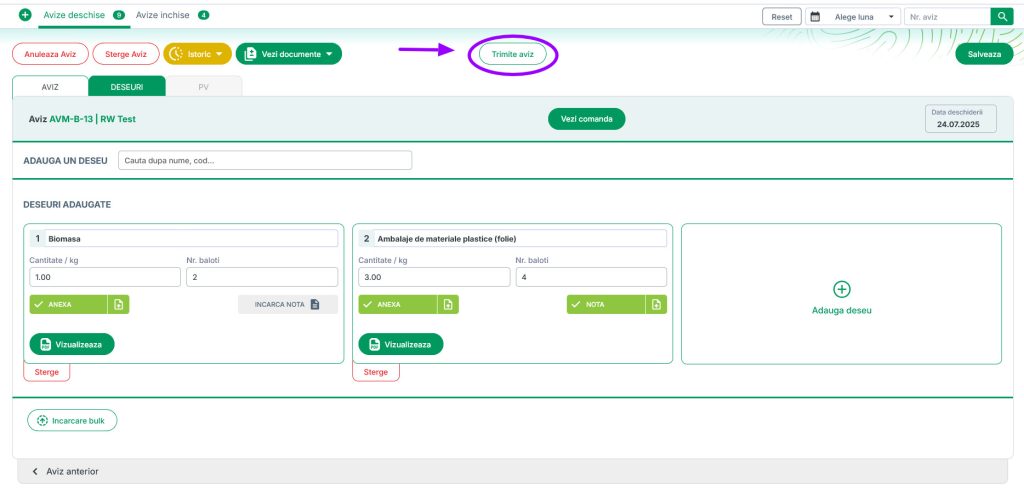Click calendar icon beside Alege luna

[816, 17]
